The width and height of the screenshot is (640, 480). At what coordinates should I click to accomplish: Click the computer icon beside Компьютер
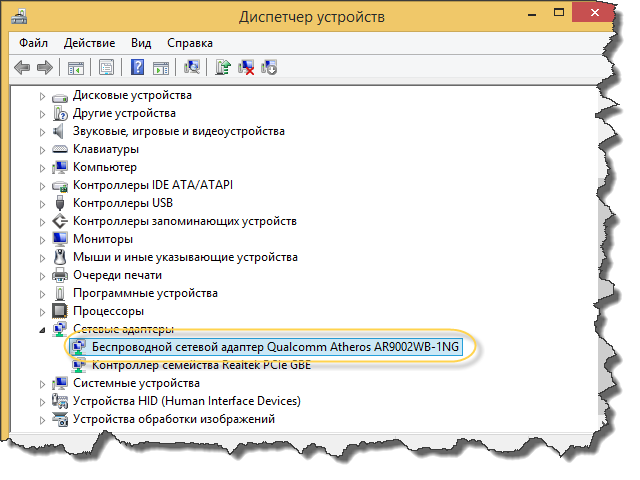60,167
